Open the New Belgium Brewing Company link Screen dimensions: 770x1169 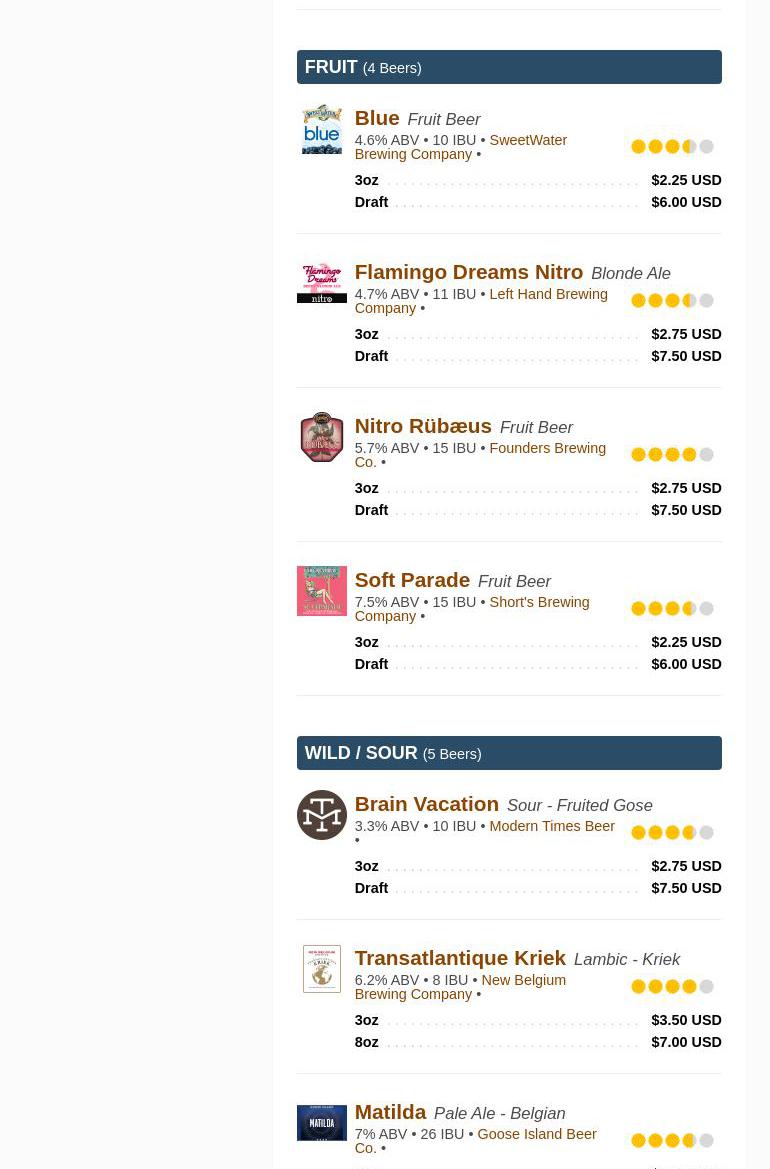tap(460, 987)
